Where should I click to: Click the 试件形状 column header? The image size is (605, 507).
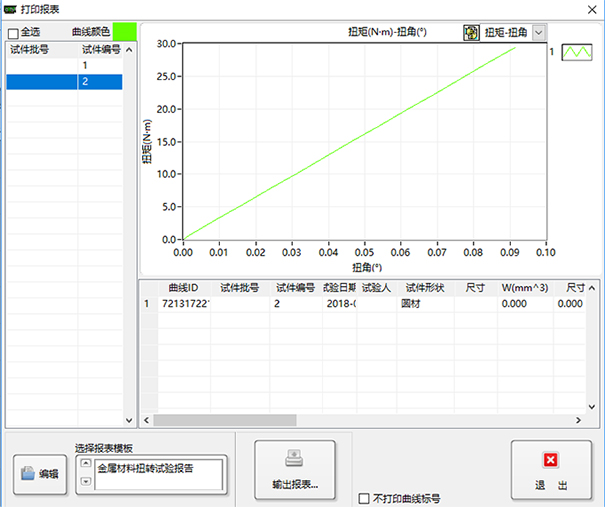point(425,288)
